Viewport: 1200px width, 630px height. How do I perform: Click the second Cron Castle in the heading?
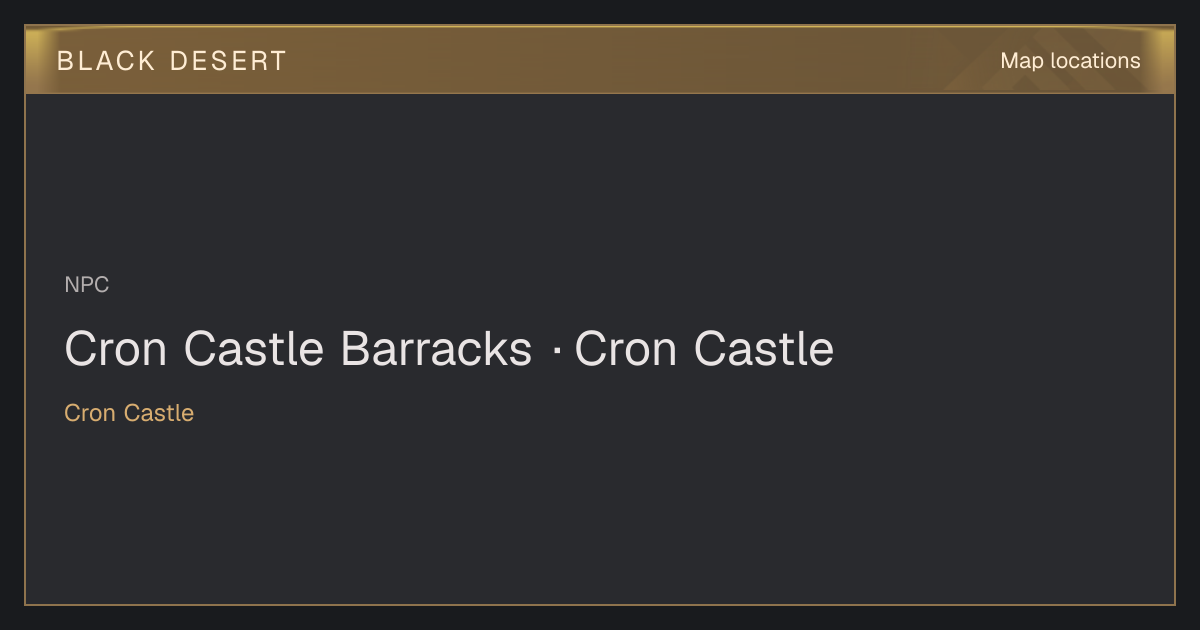704,349
